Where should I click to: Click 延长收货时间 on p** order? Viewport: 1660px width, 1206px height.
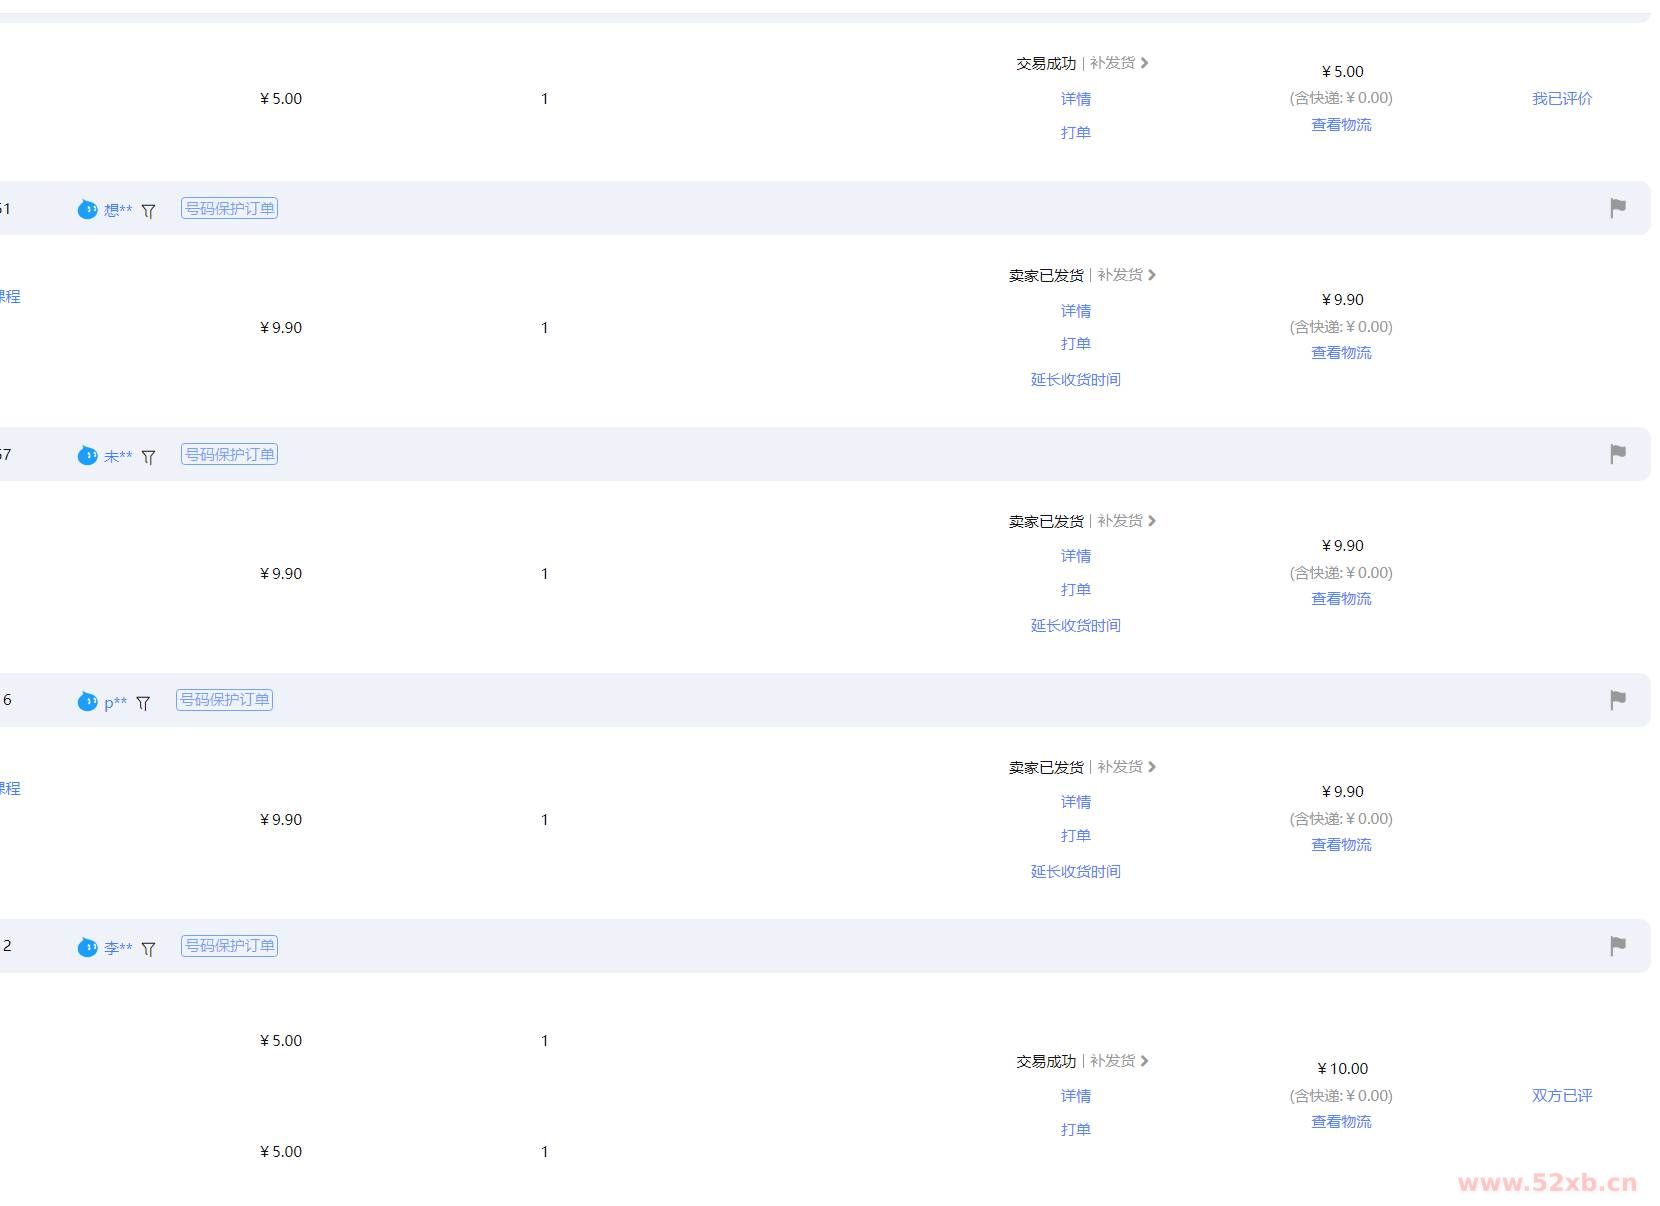coord(1076,872)
